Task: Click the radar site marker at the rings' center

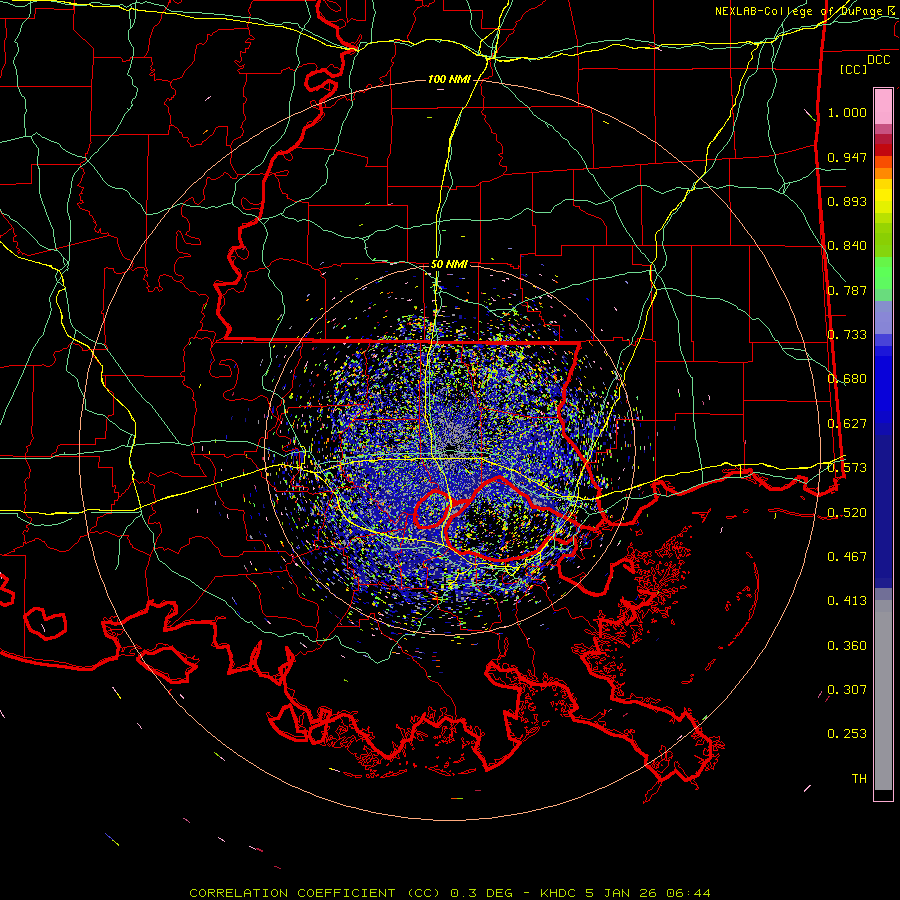Action: pyautogui.click(x=451, y=449)
